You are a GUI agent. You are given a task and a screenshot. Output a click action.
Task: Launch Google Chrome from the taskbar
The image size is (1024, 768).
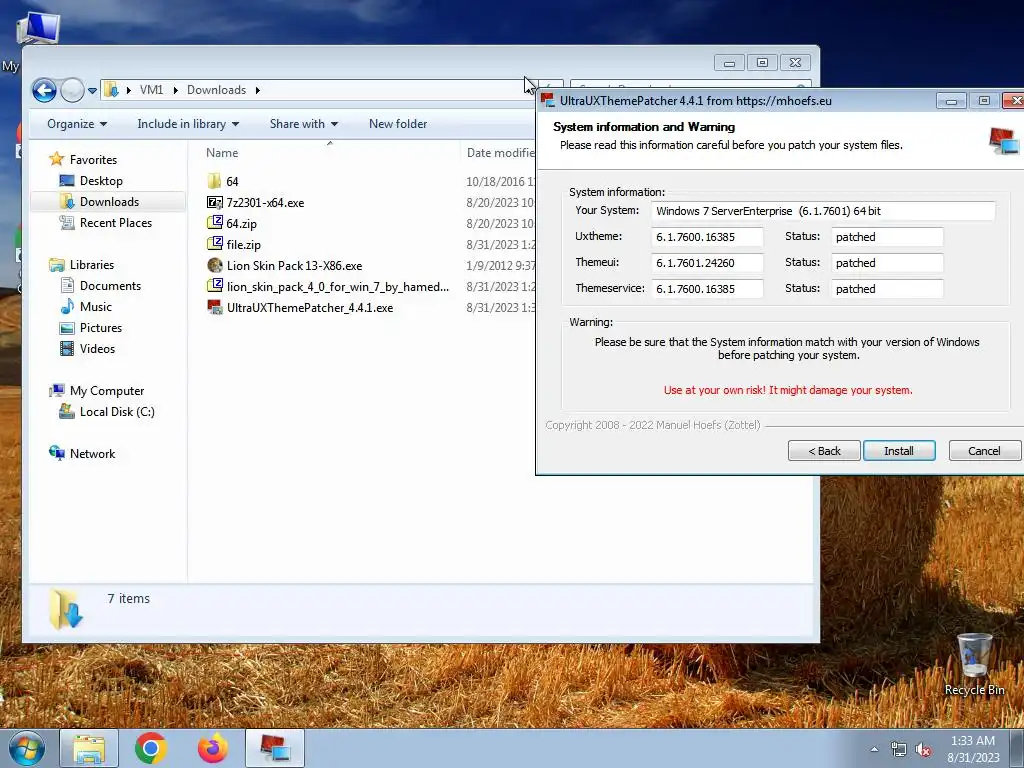click(150, 748)
